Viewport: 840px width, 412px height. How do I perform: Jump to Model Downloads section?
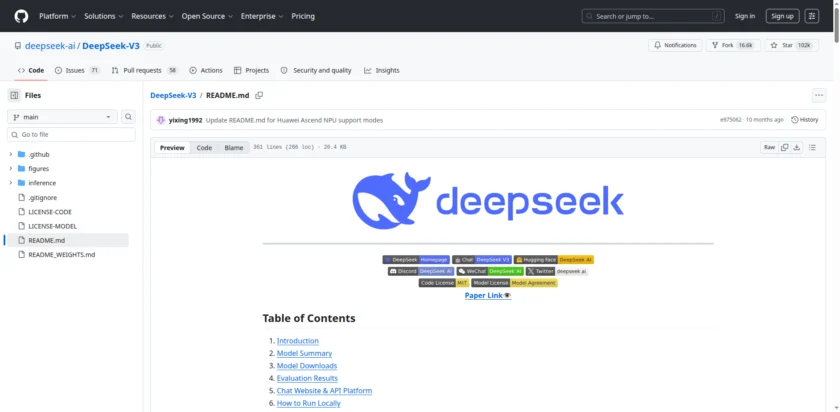[x=307, y=365]
